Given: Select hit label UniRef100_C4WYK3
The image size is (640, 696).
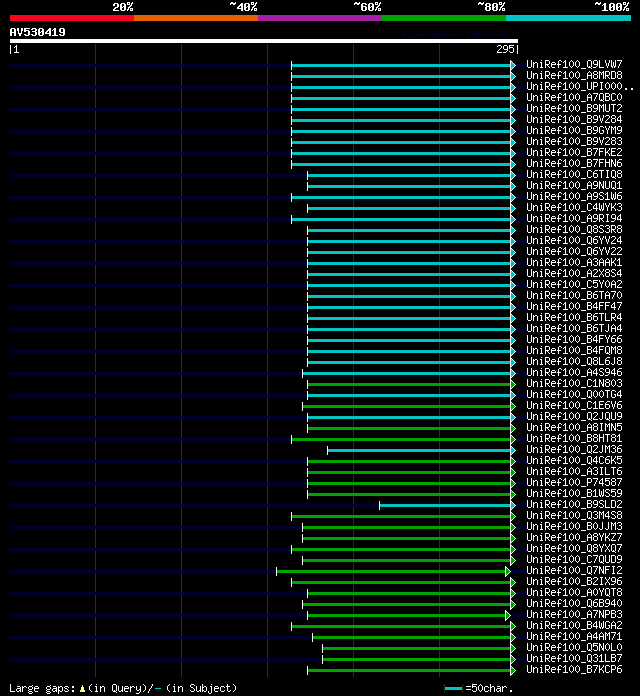Looking at the screenshot, I should 574,207.
